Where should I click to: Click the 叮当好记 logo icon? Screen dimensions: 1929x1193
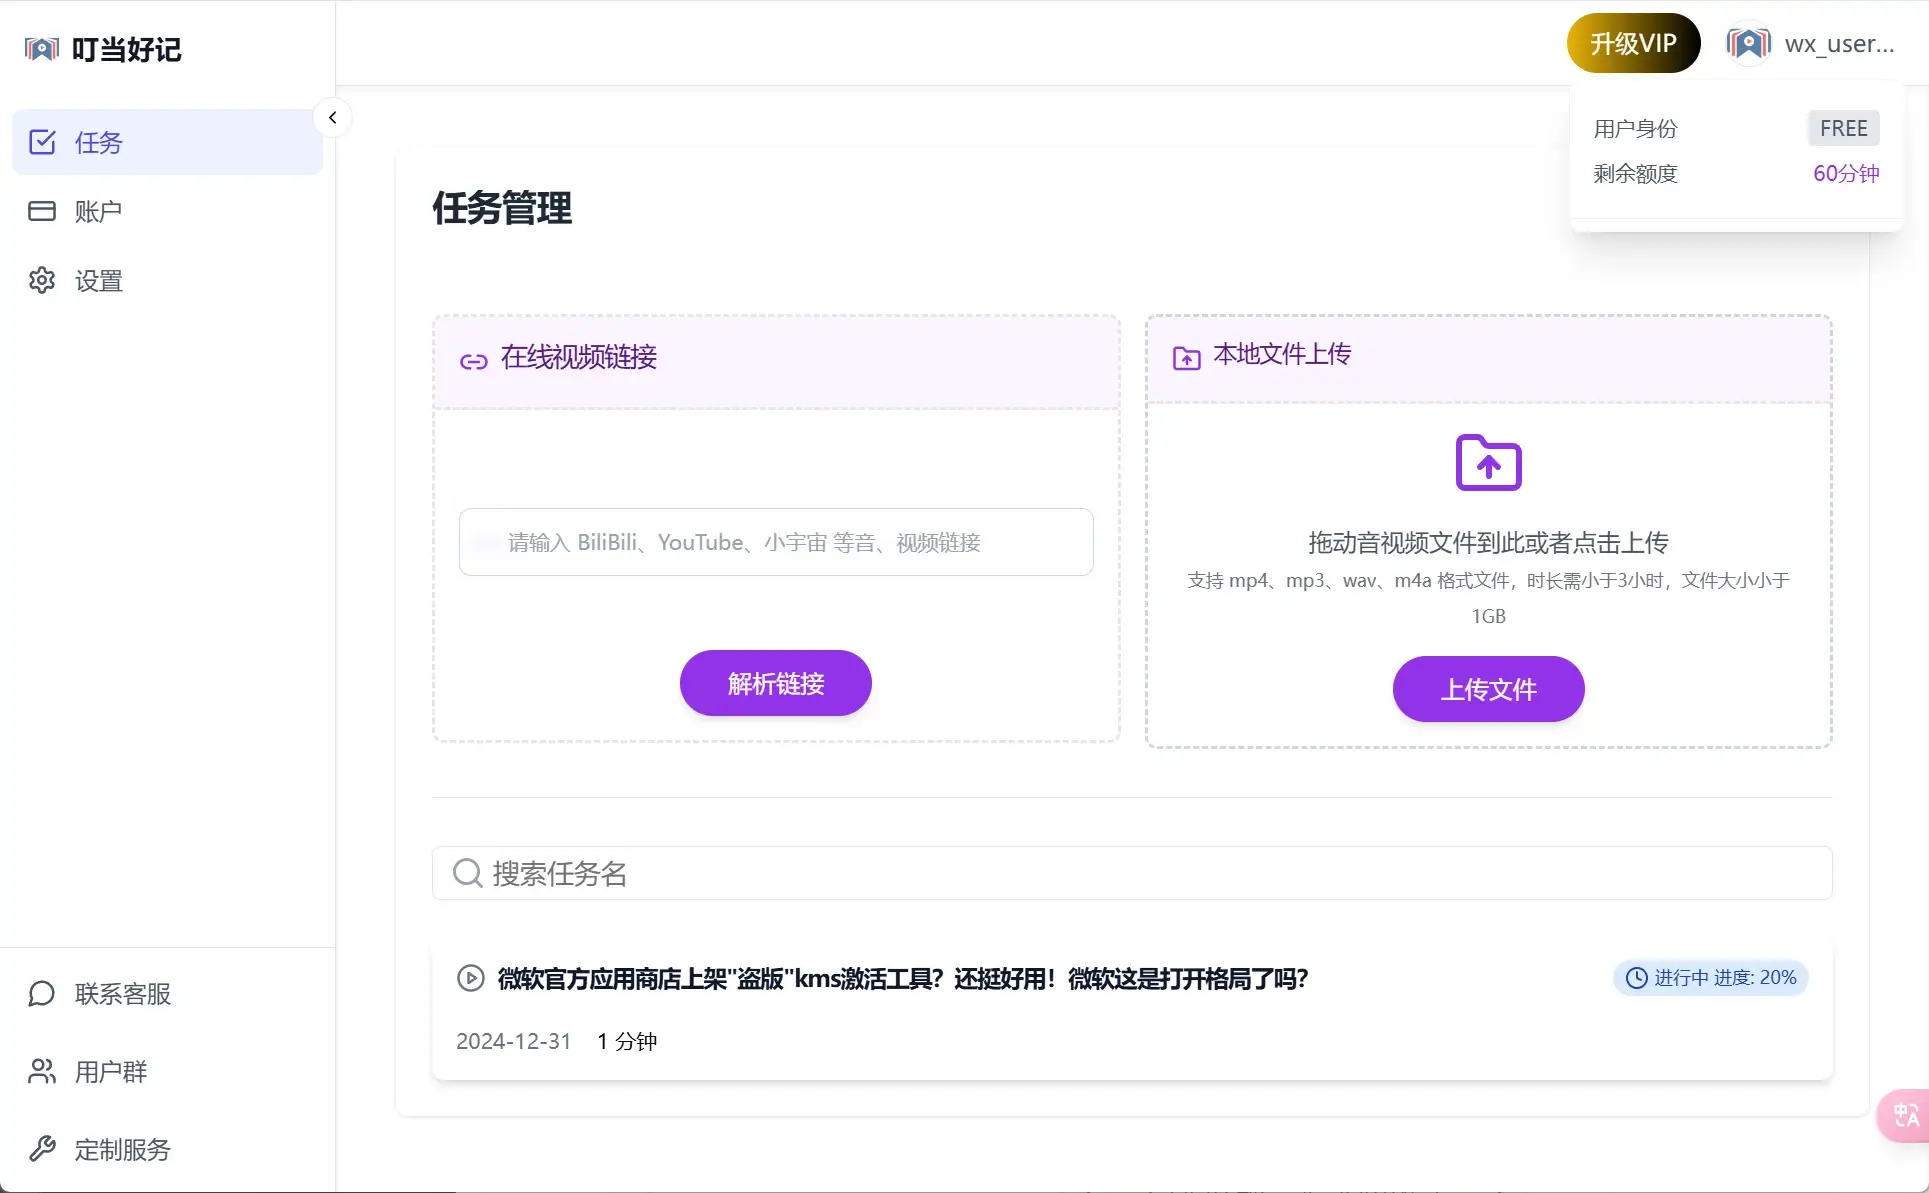point(41,49)
